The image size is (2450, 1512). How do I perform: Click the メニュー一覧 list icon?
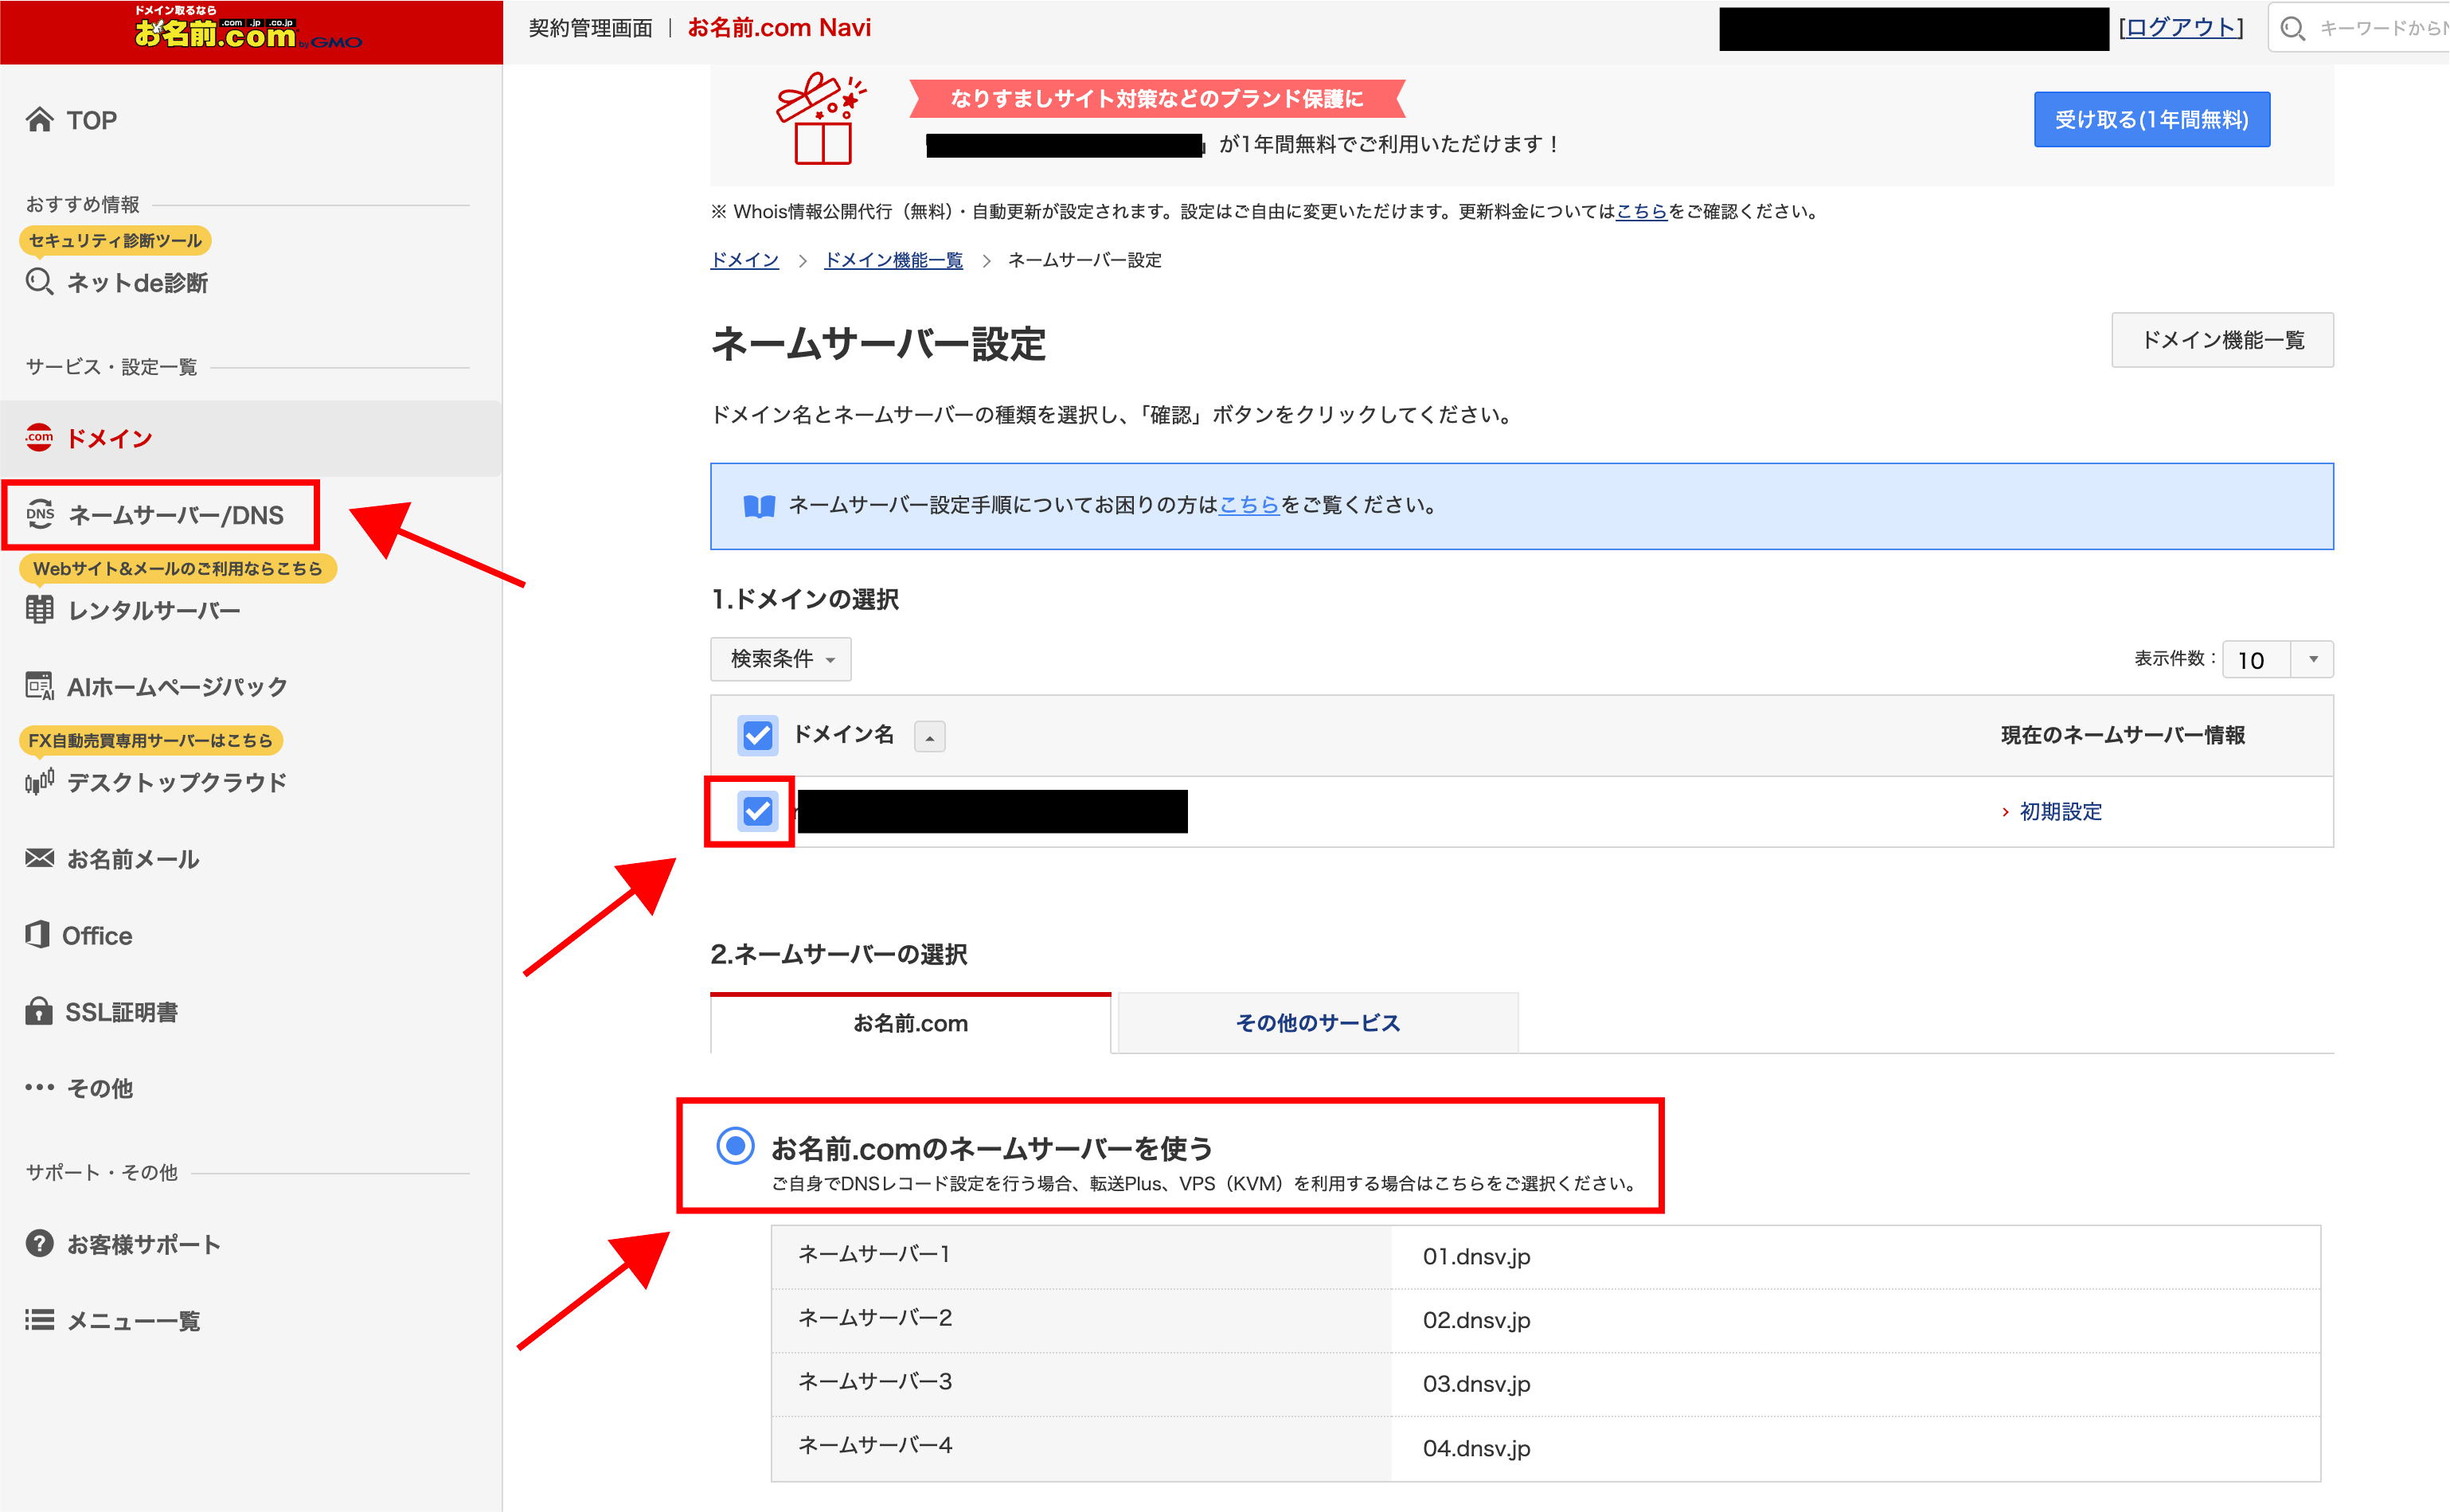click(39, 1320)
